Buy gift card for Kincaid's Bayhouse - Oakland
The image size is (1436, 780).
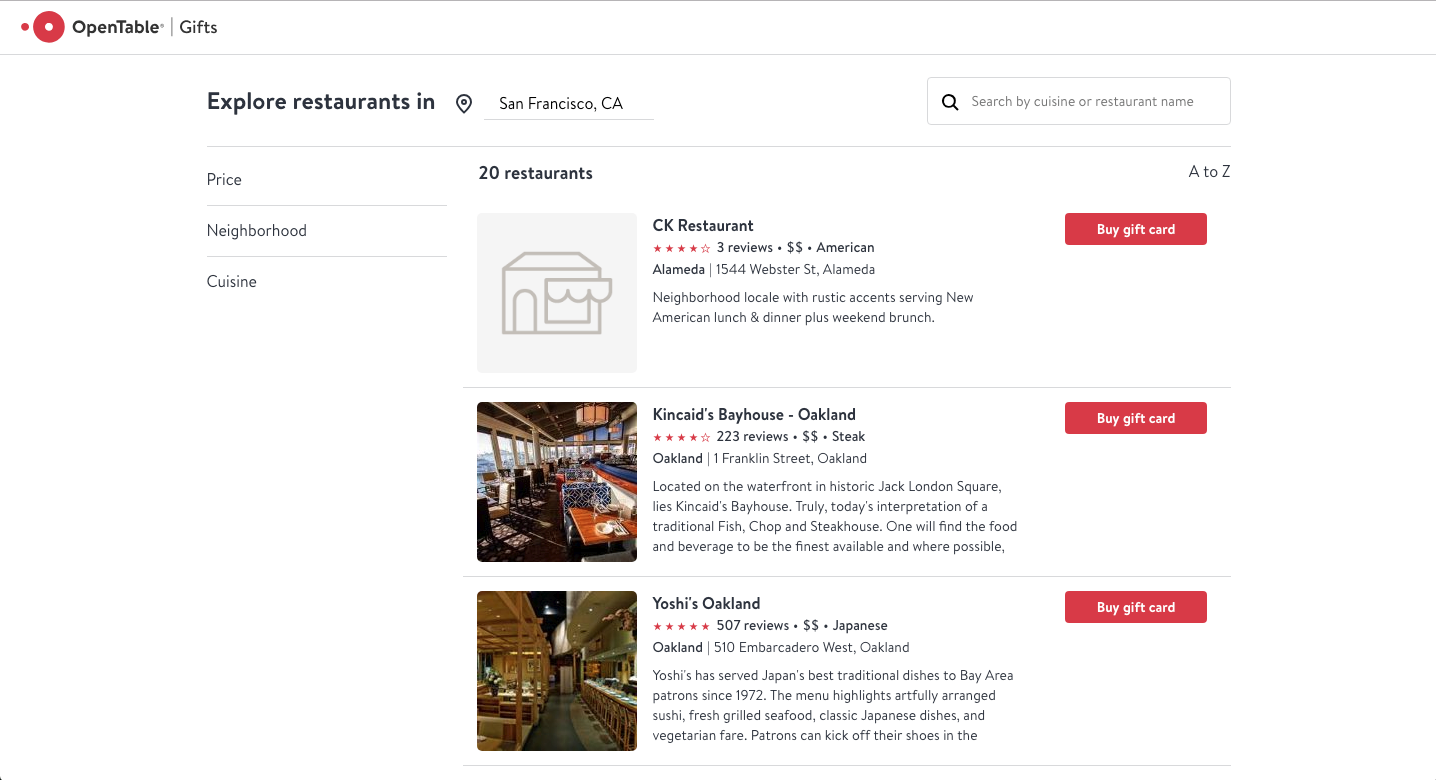pos(1136,418)
